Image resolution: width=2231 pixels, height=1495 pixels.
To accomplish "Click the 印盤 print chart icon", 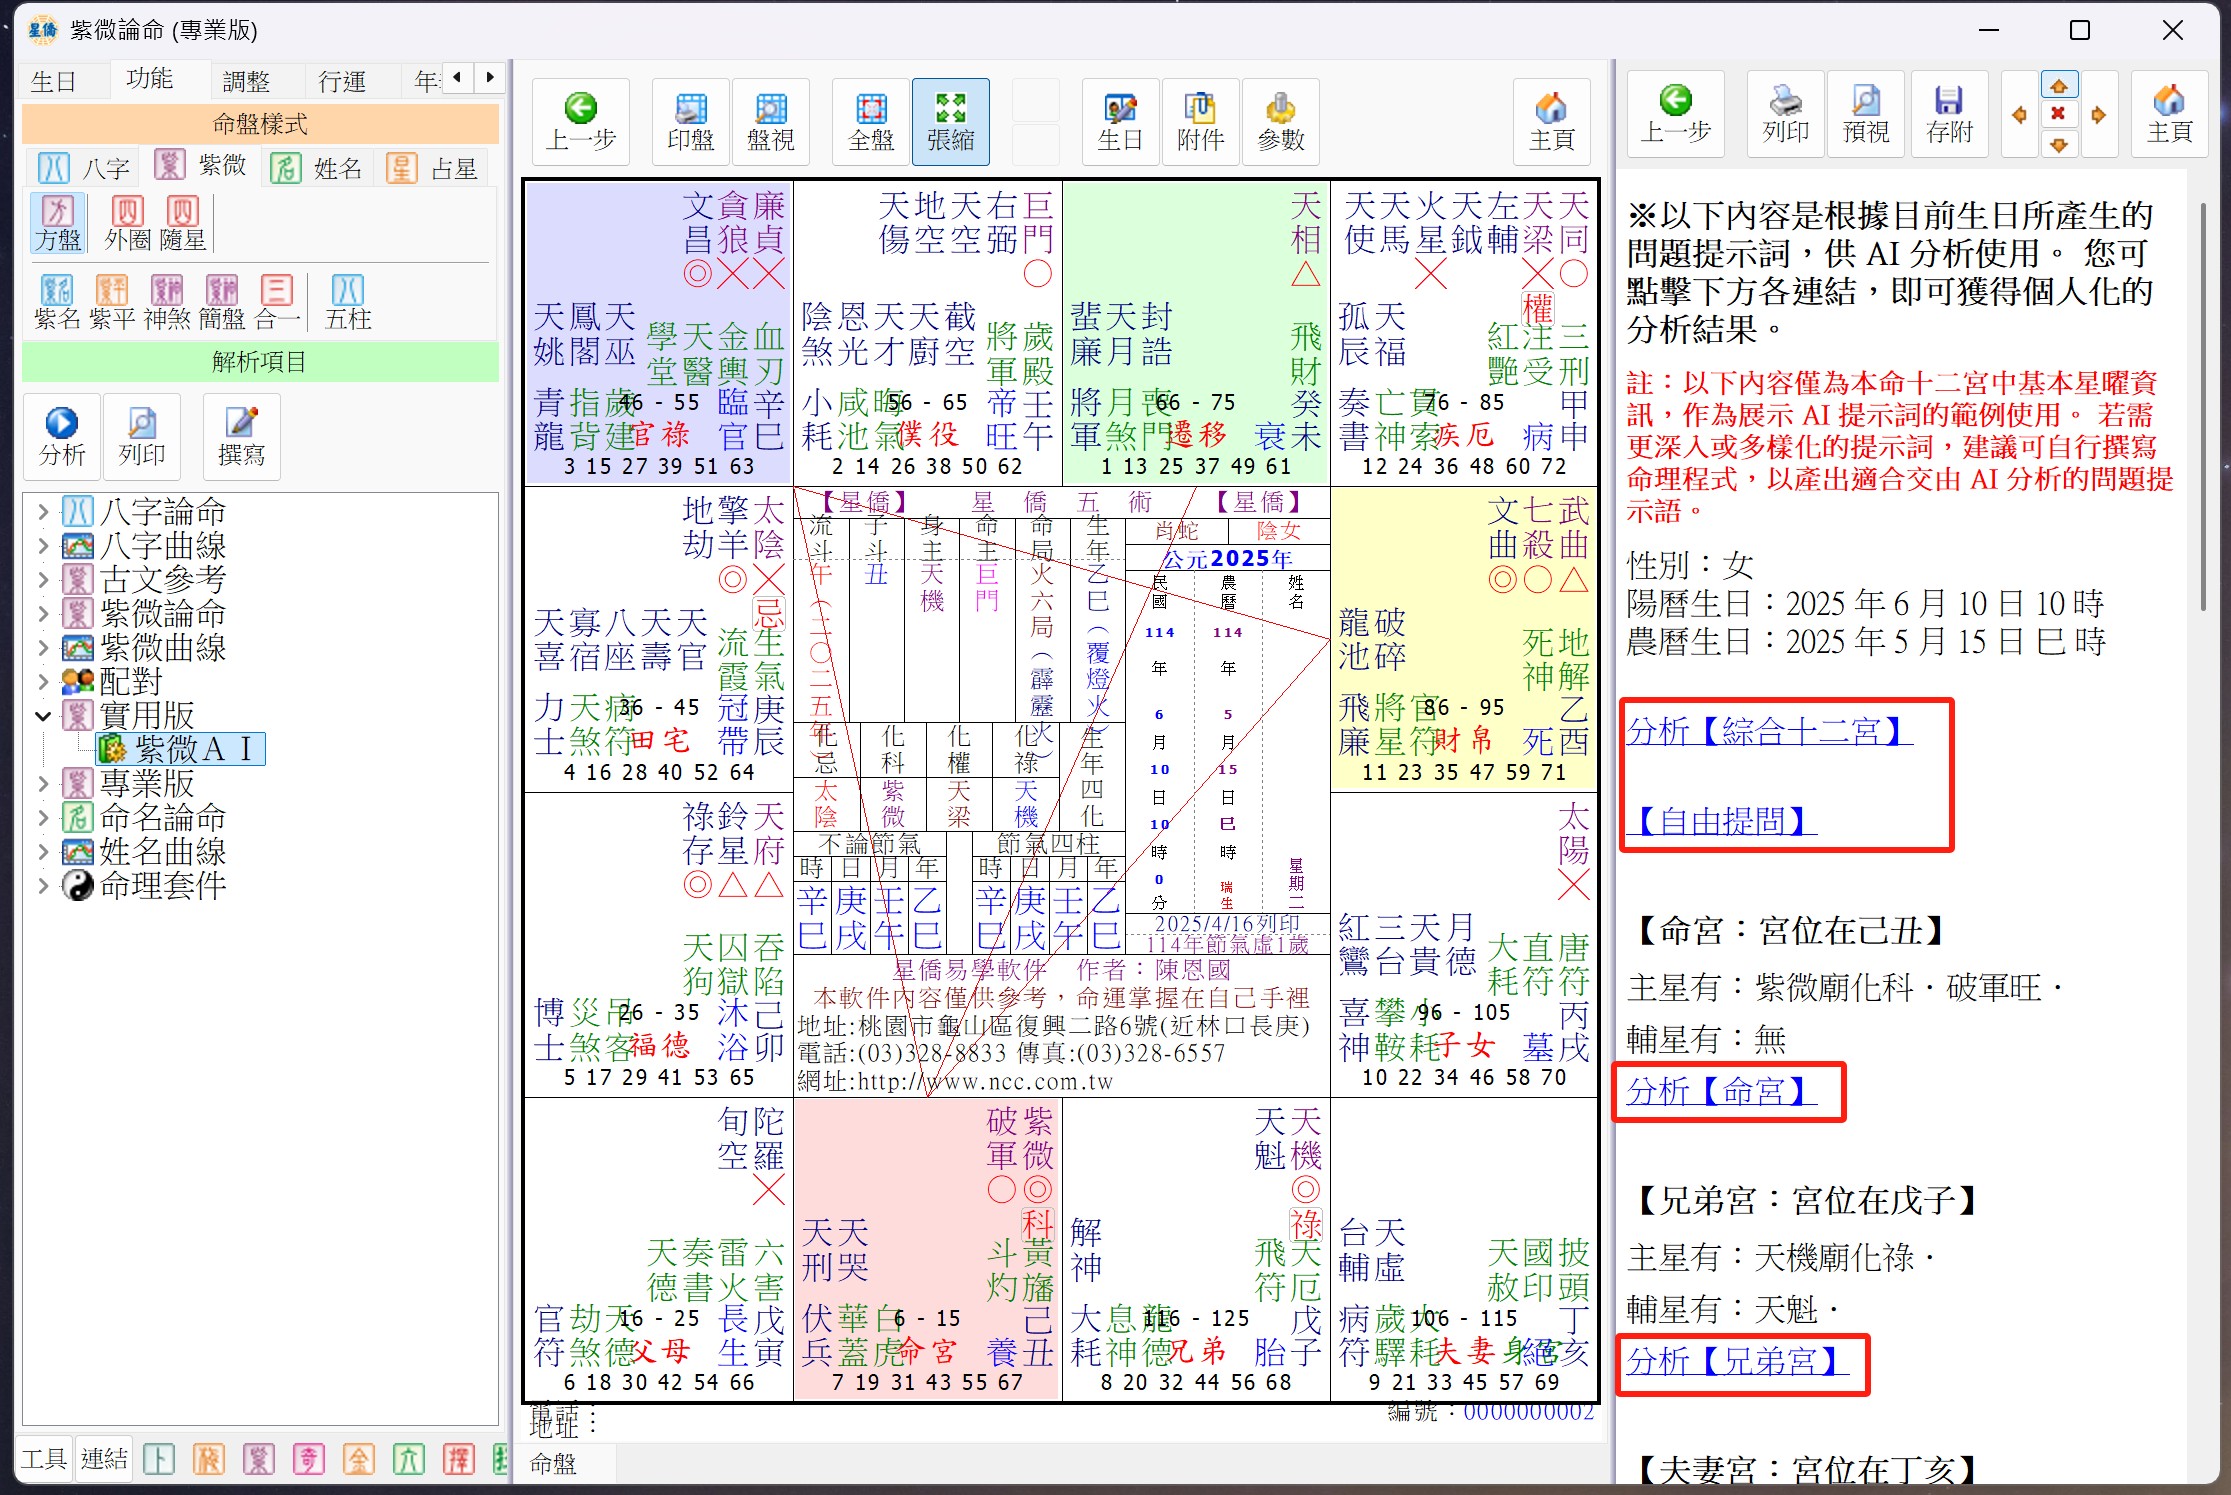I will coord(690,121).
